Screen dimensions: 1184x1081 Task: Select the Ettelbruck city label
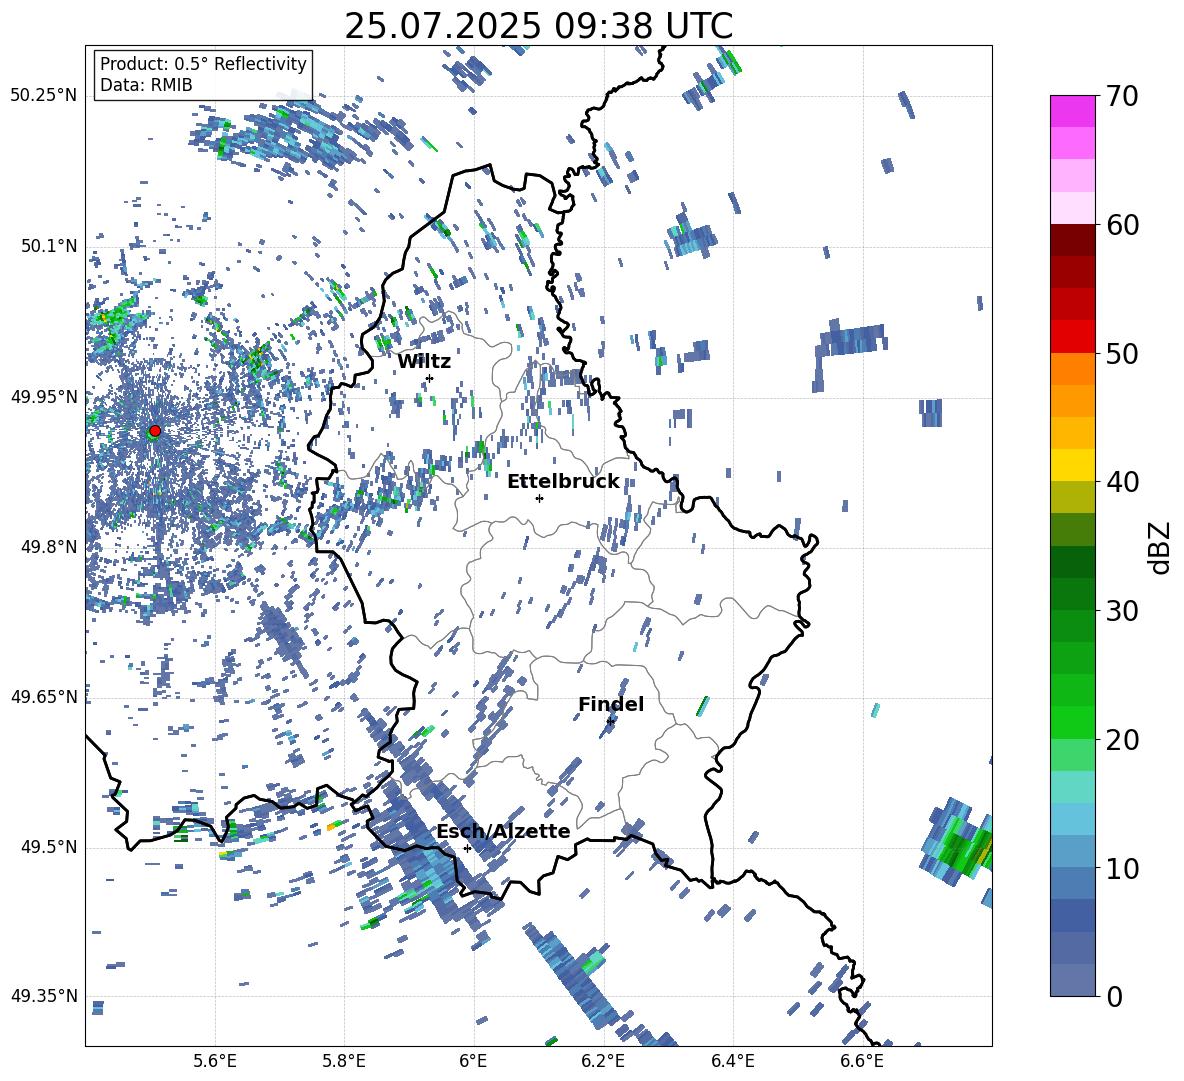(563, 481)
